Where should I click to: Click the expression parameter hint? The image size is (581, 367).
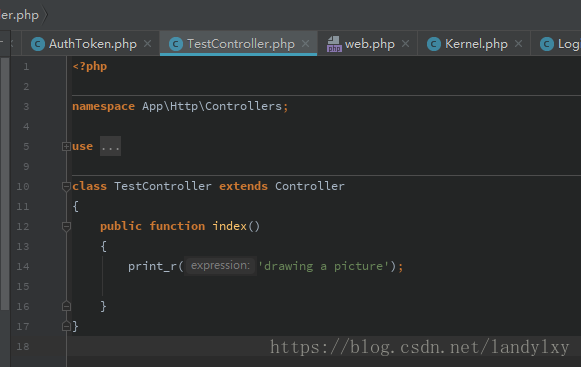pyautogui.click(x=220, y=266)
